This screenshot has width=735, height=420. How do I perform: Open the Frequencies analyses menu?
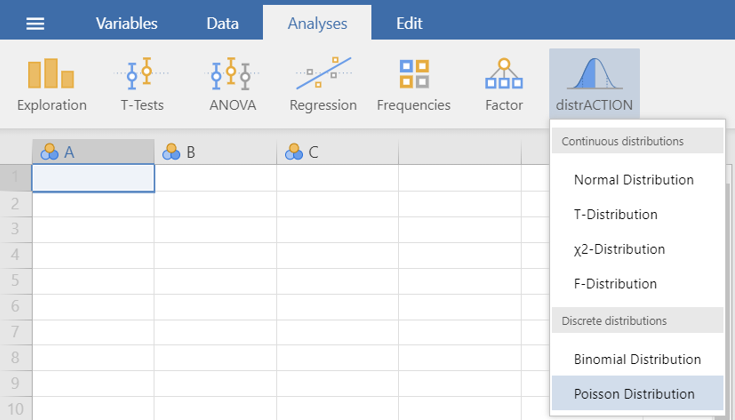click(413, 85)
